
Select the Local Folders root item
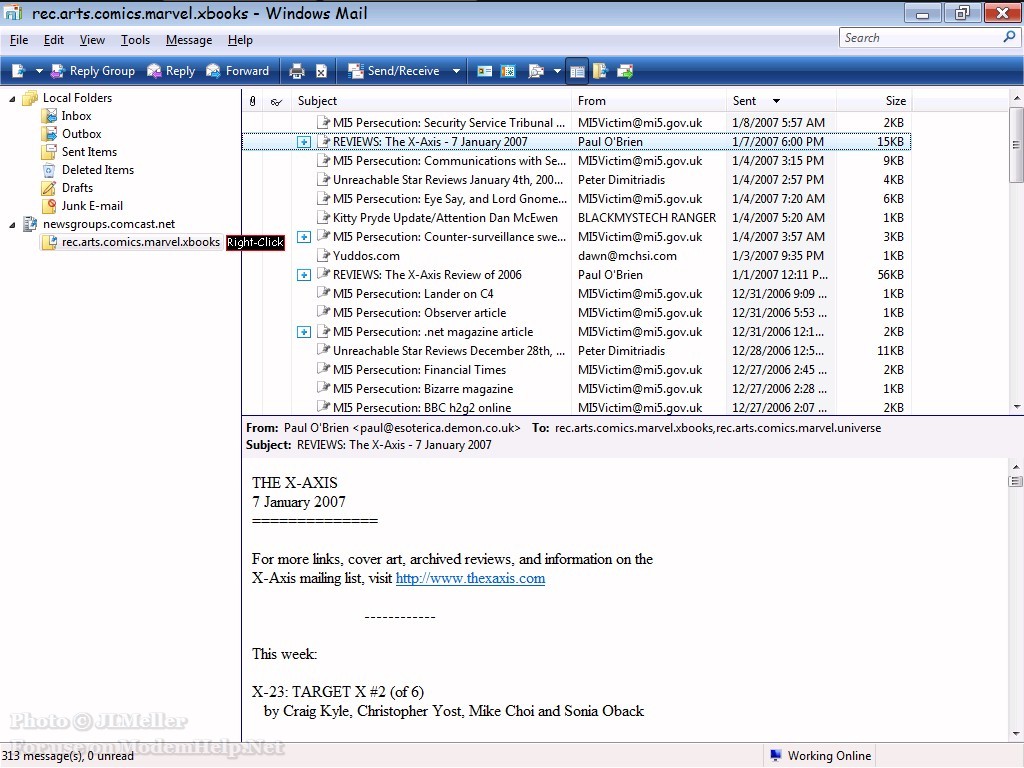click(x=77, y=98)
